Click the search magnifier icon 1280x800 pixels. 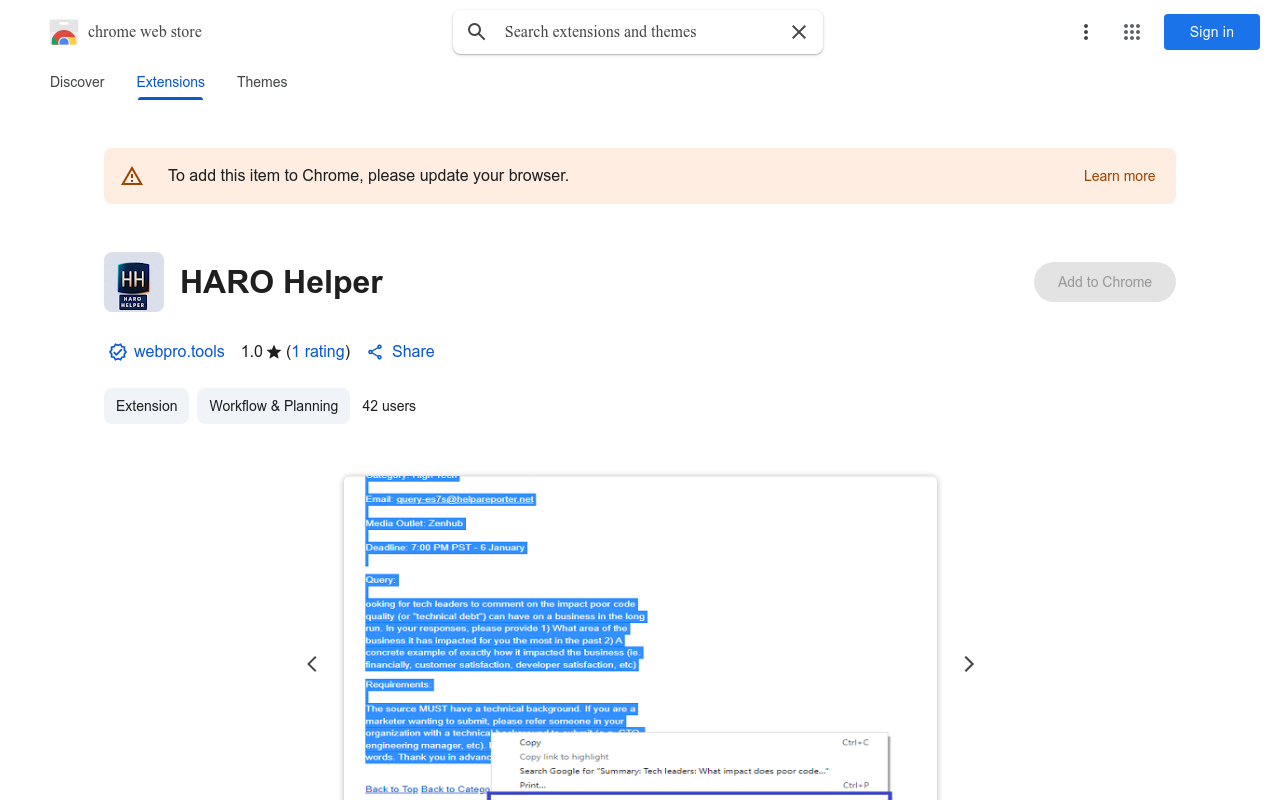pos(477,32)
